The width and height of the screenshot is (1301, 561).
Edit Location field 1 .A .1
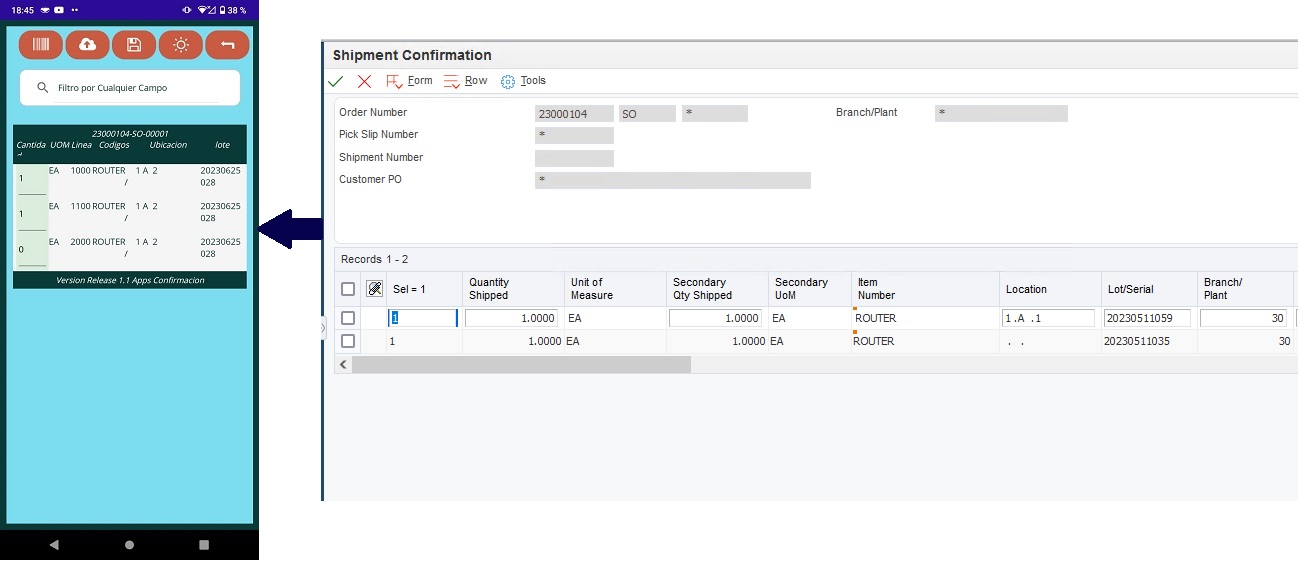point(1048,318)
